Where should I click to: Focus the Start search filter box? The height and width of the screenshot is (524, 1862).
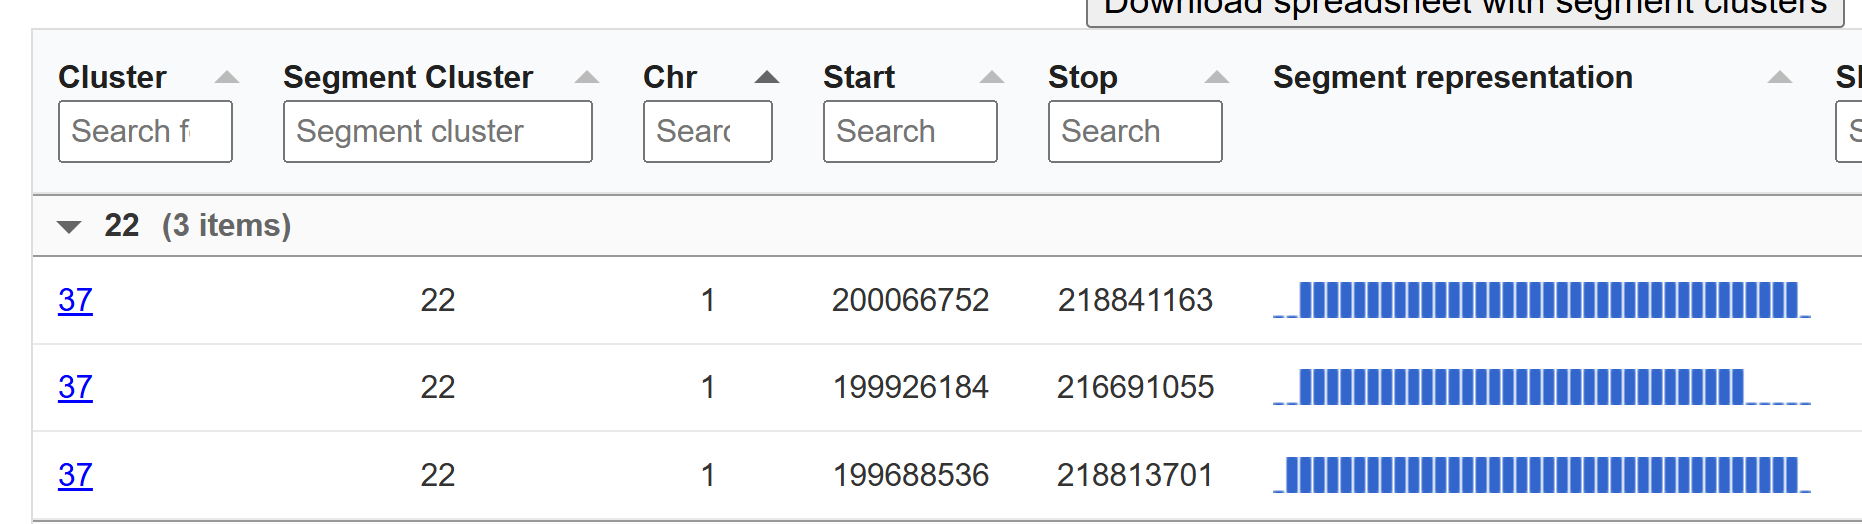click(x=909, y=131)
